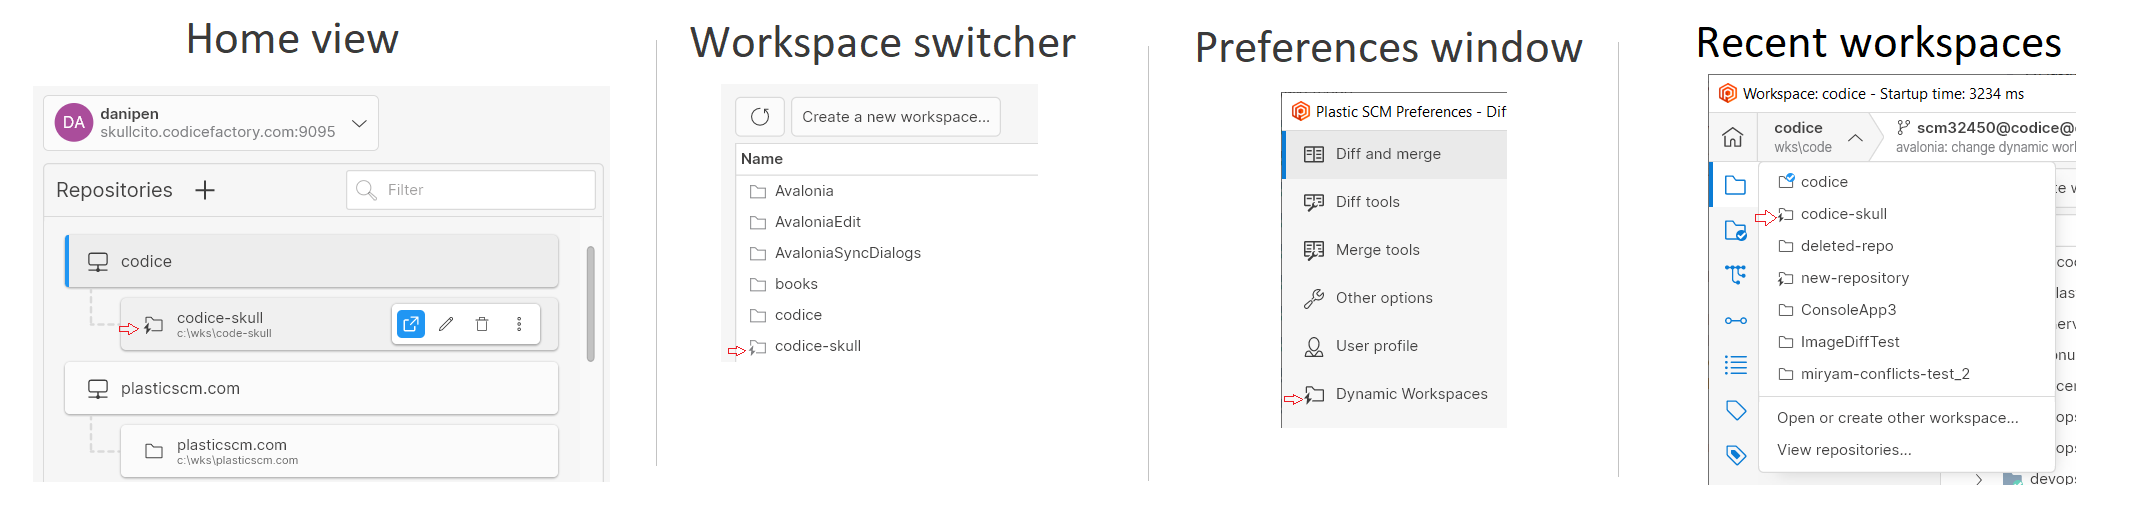
Task: Open the filled tag sidebar icon
Action: pos(1736,455)
